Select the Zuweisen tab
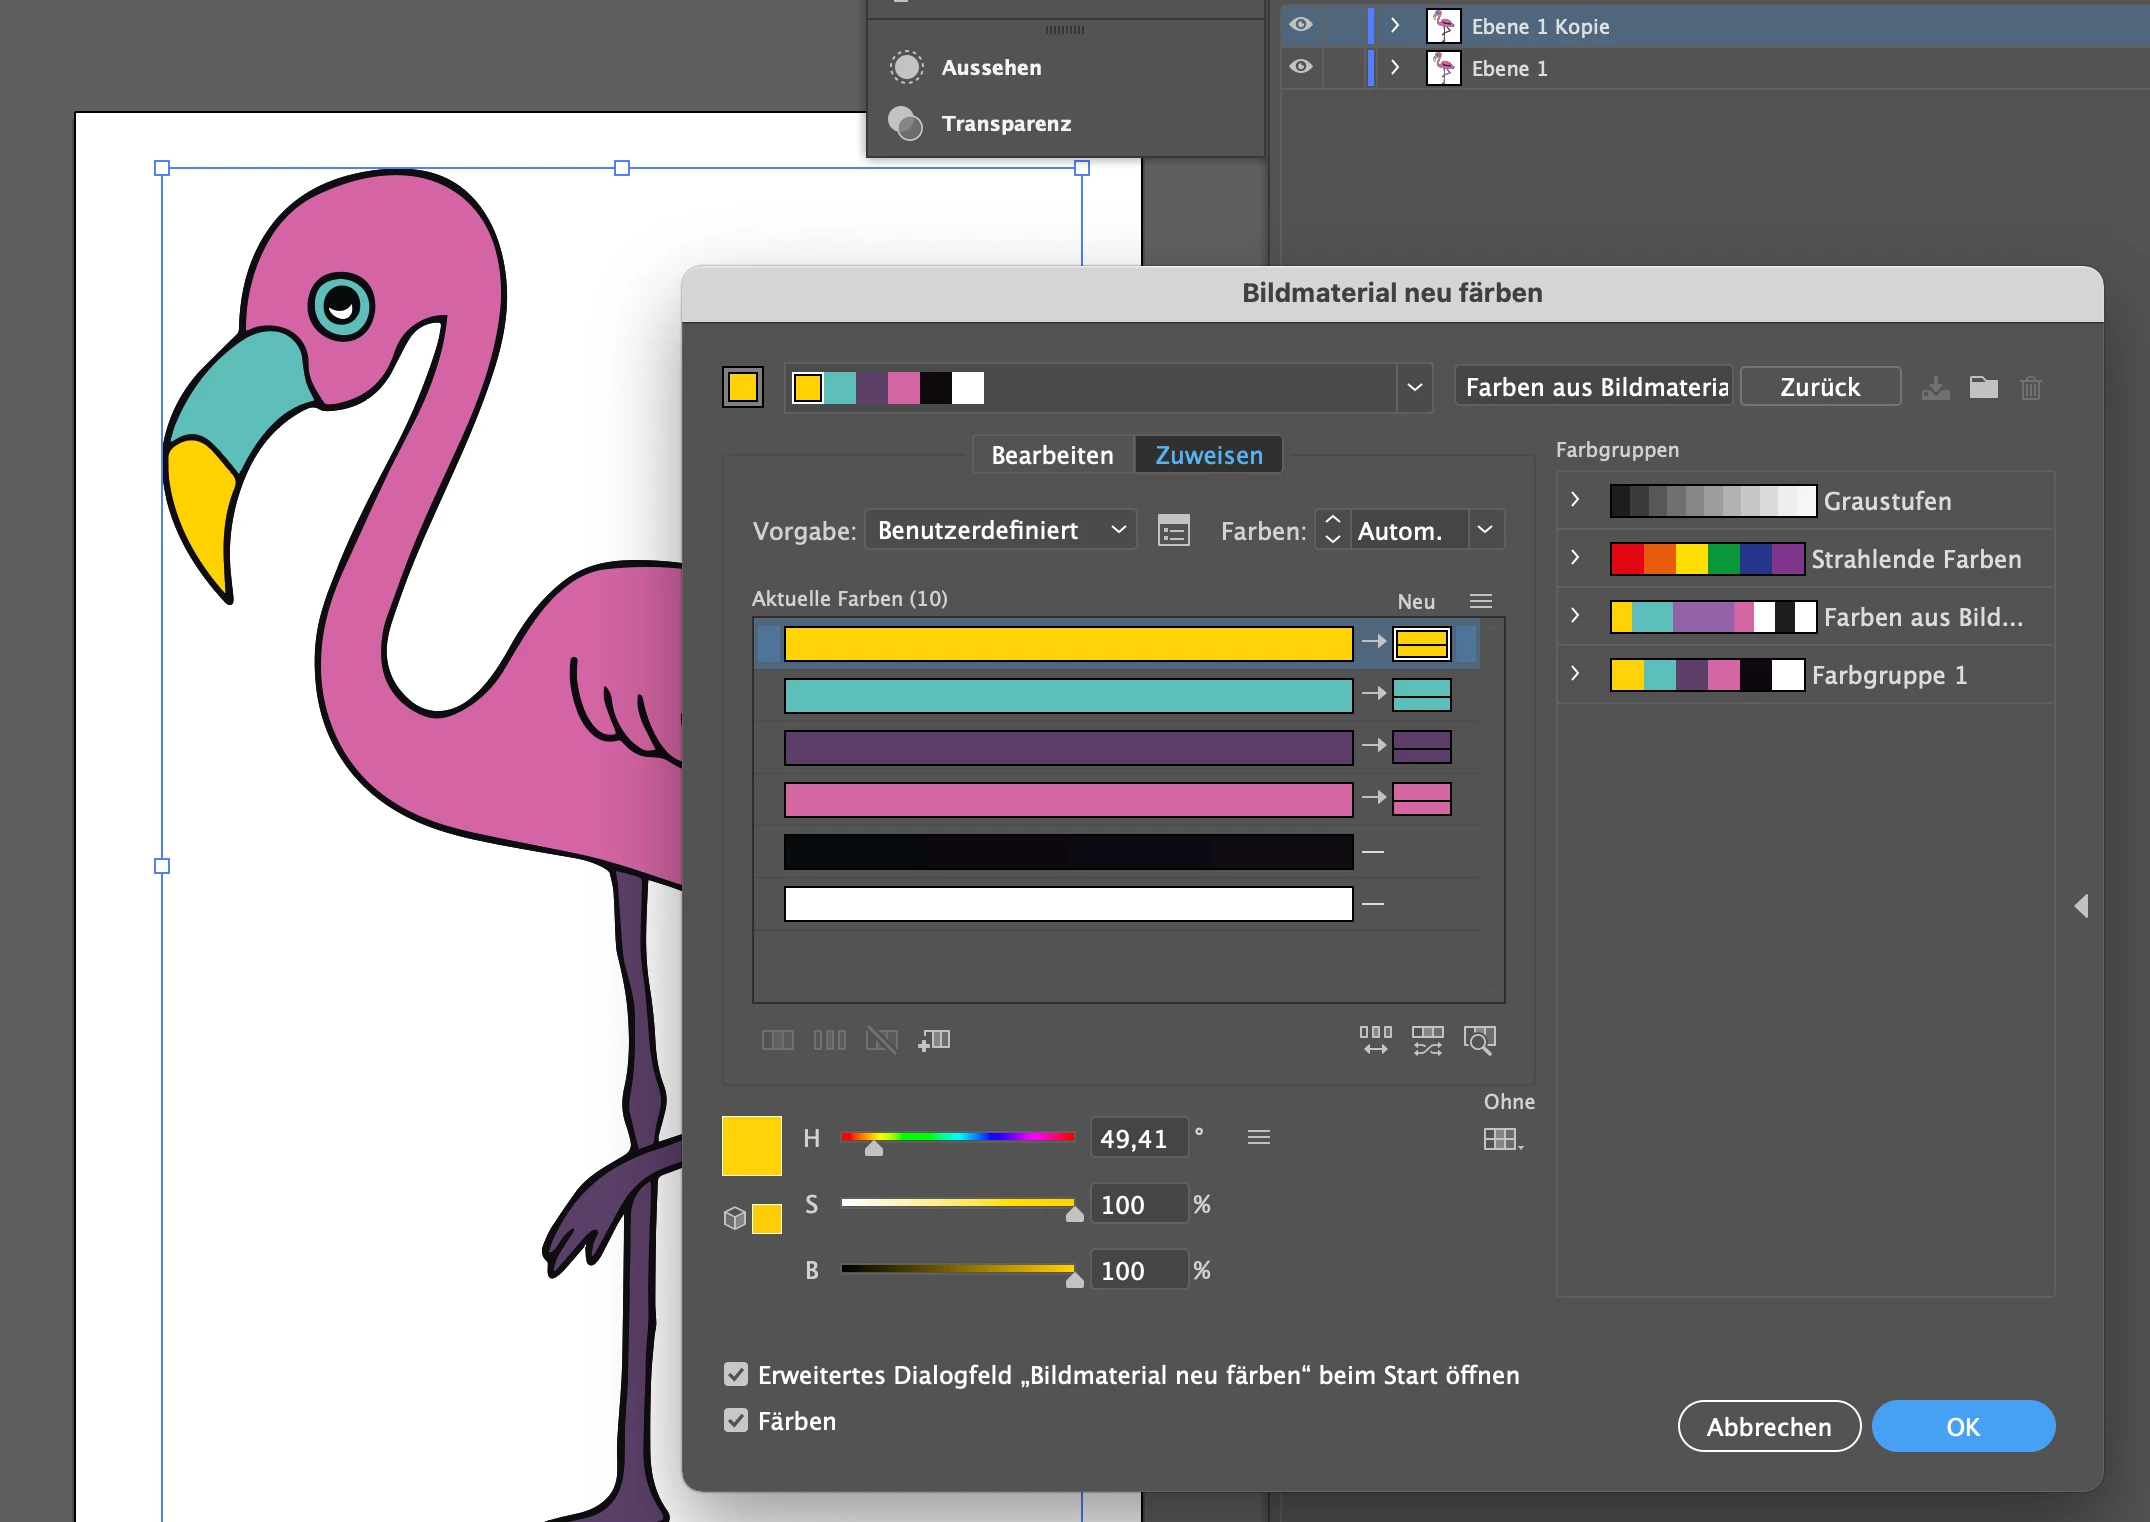The height and width of the screenshot is (1522, 2150). (1208, 455)
